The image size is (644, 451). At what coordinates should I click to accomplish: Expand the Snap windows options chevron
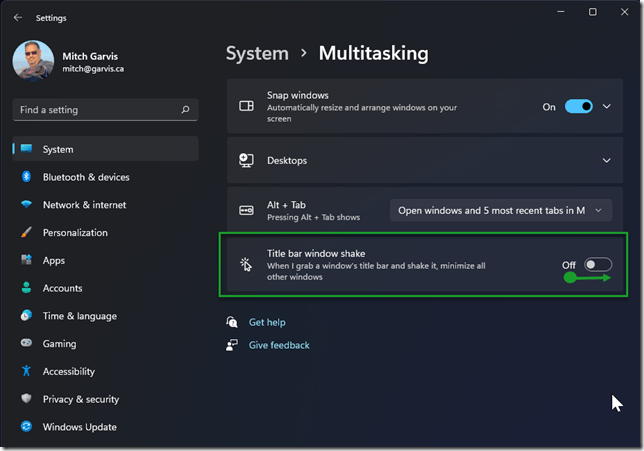coord(607,107)
